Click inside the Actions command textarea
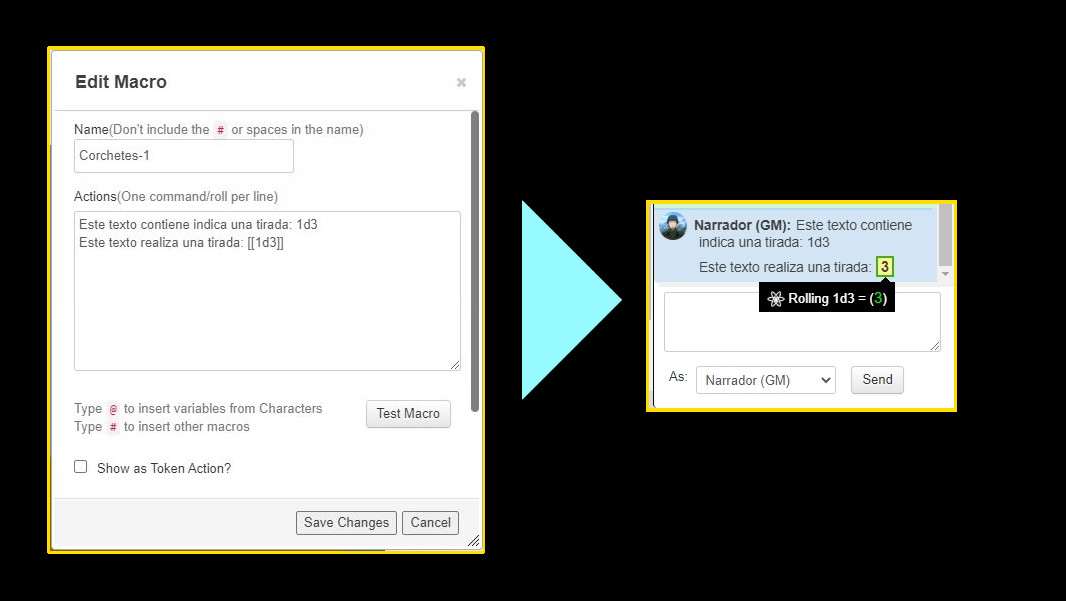Screen dimensions: 1066x601 tap(267, 290)
